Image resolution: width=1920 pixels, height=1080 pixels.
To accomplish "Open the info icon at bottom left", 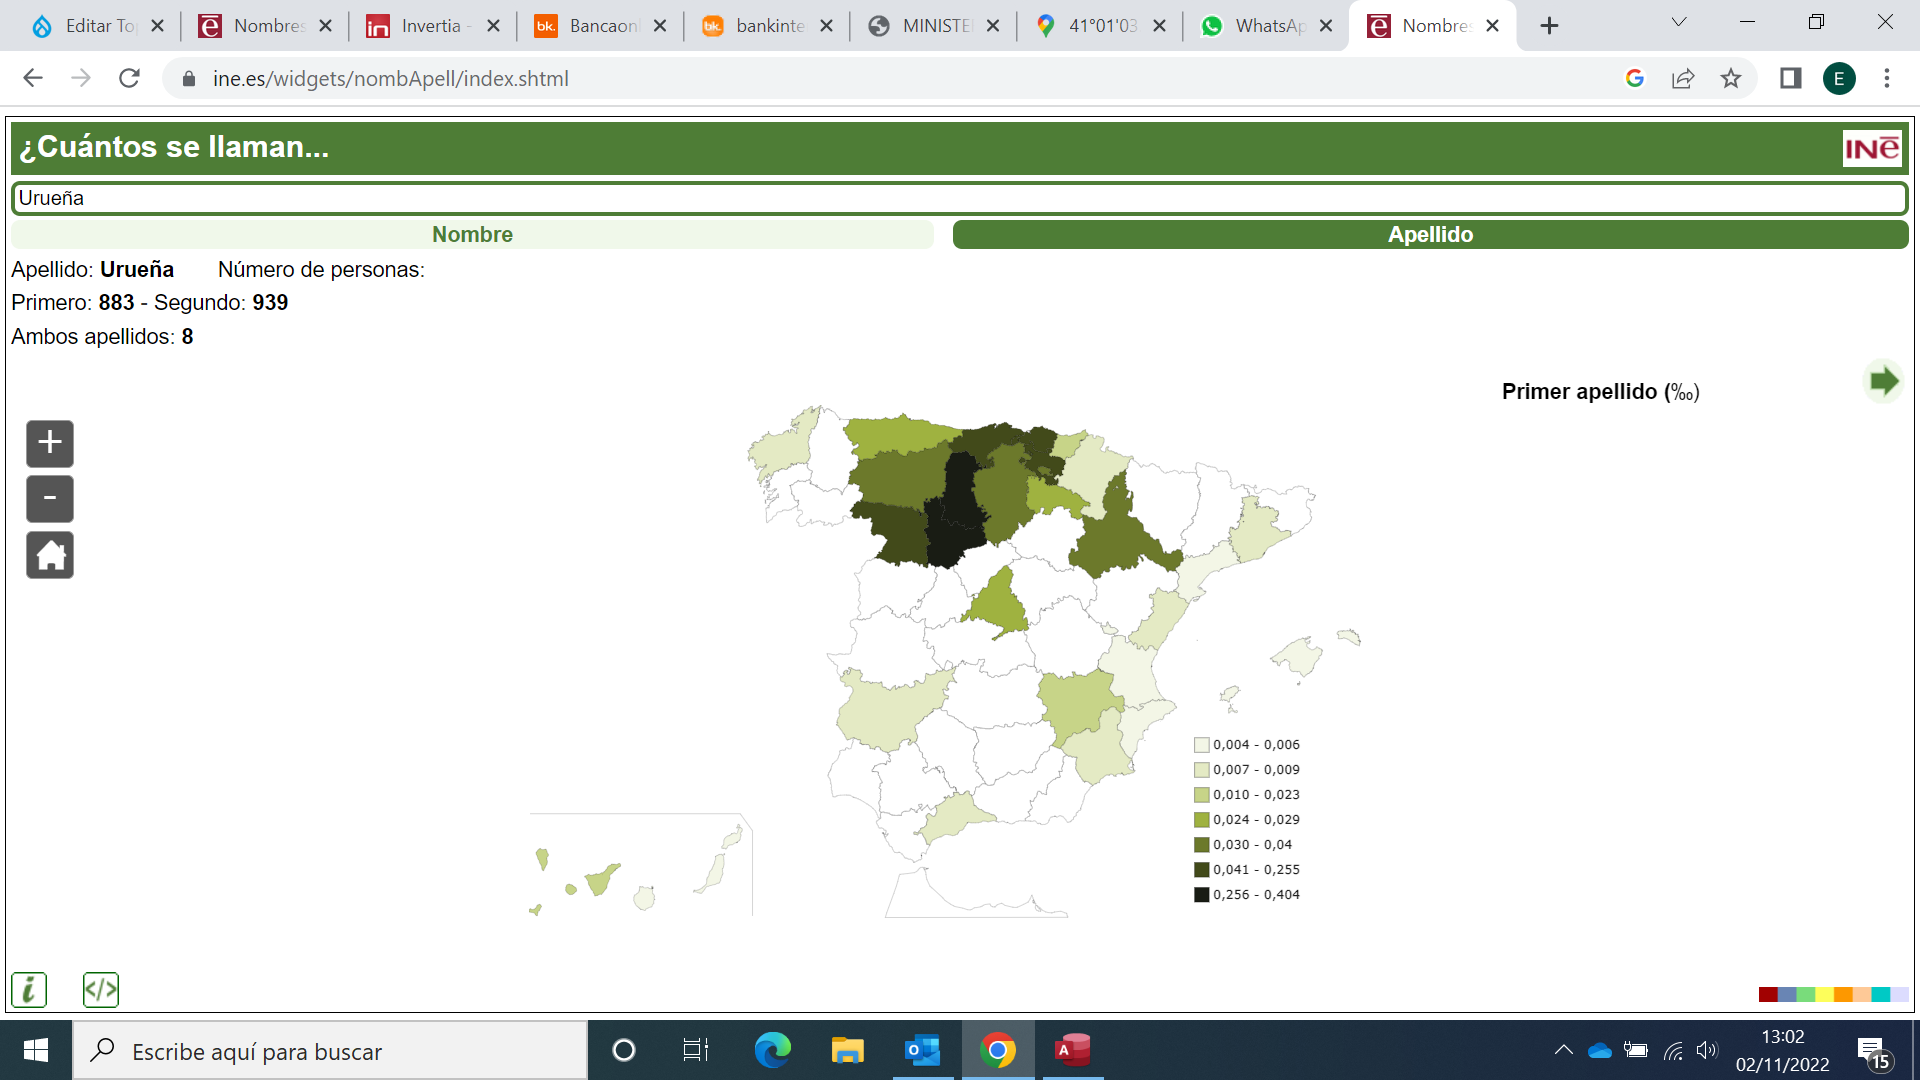I will tap(29, 990).
